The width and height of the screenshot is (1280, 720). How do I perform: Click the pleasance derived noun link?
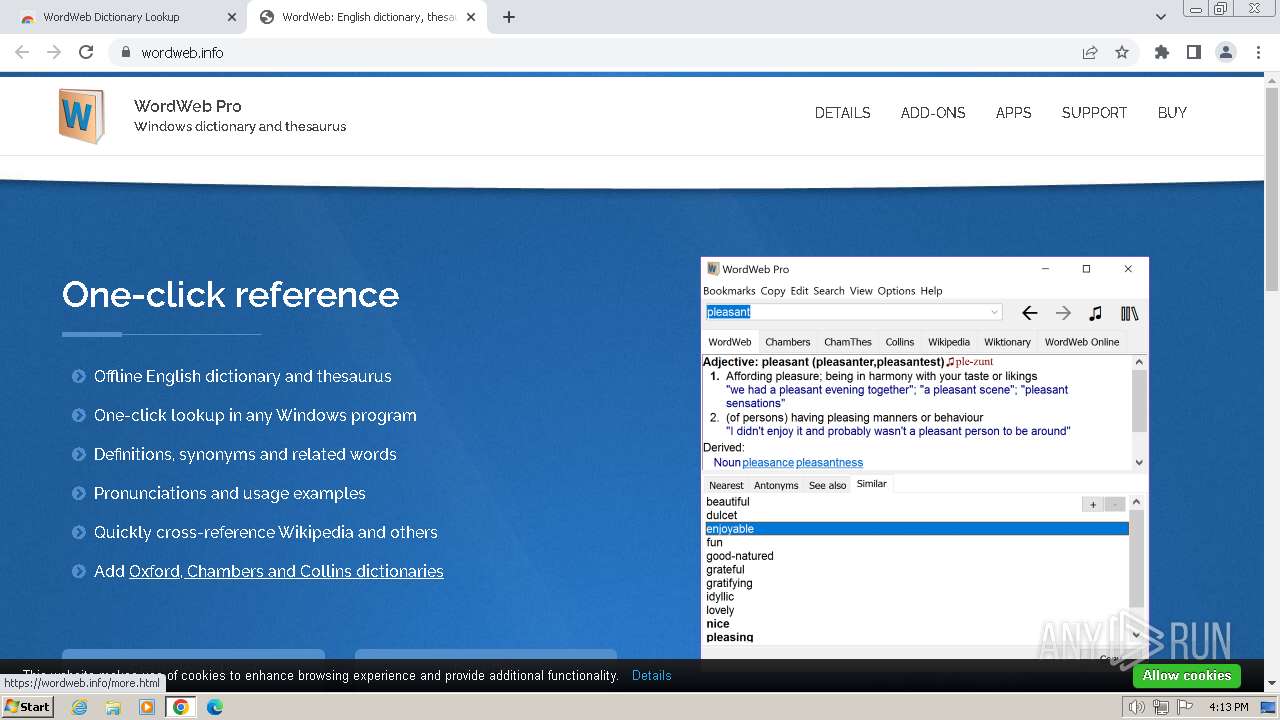pos(768,463)
